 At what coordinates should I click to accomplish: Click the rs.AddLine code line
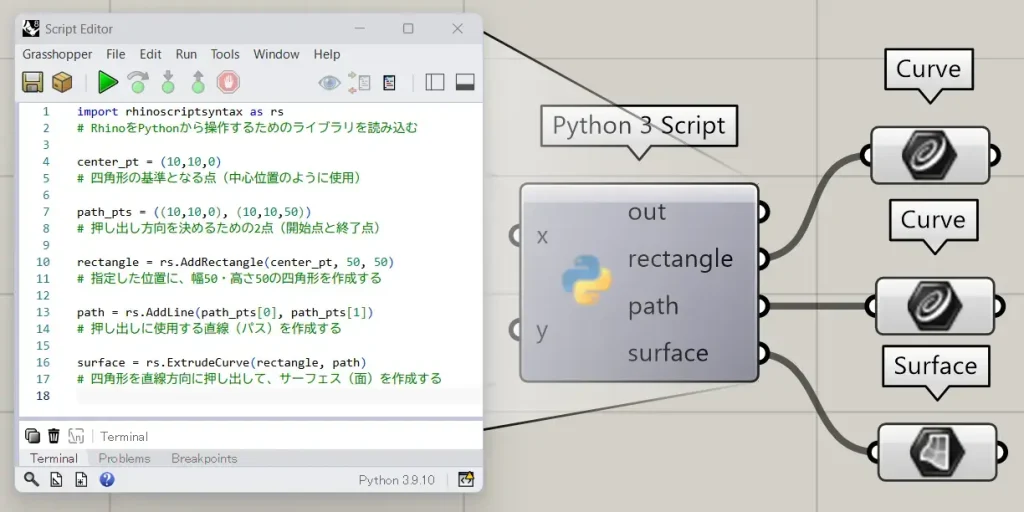click(x=225, y=312)
